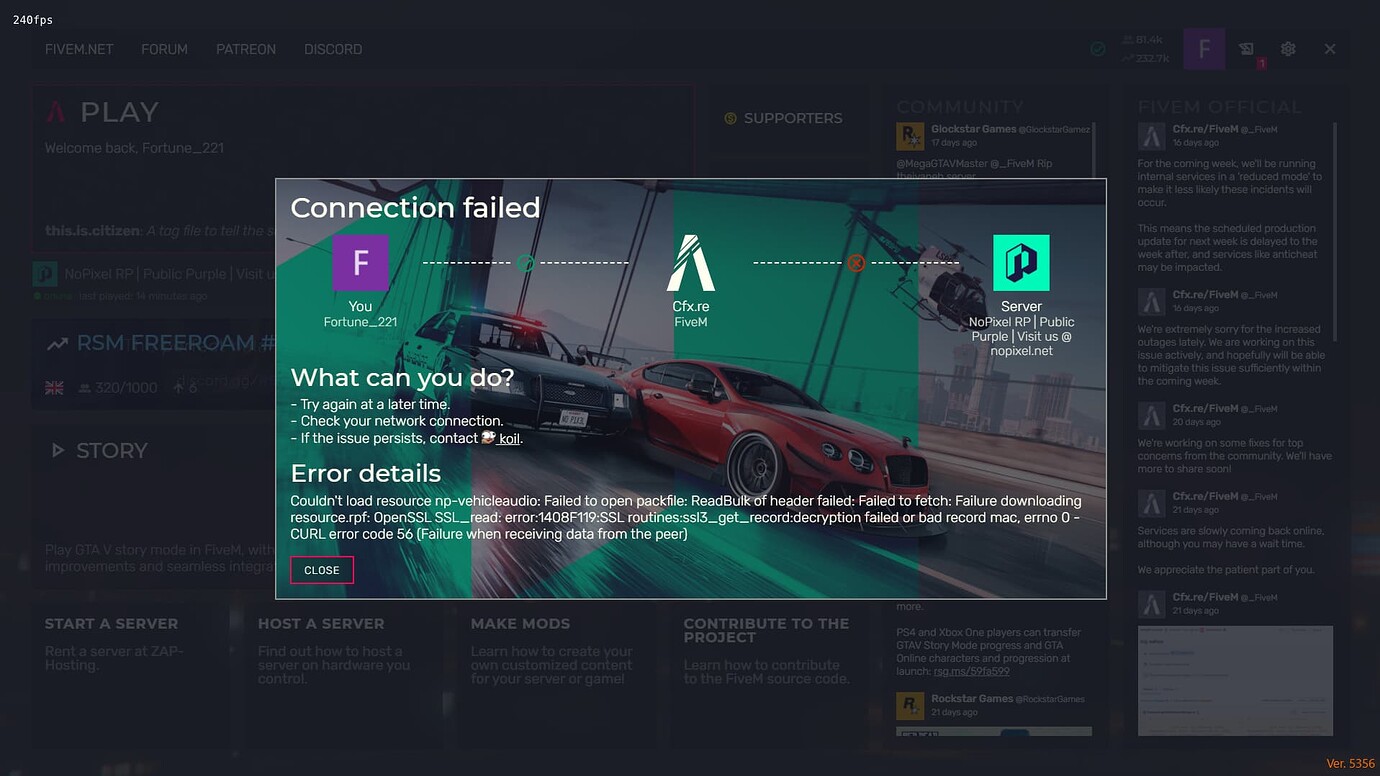Click the 'Welcome back, Fortune_221' text
Image resolution: width=1380 pixels, height=776 pixels.
click(x=134, y=148)
